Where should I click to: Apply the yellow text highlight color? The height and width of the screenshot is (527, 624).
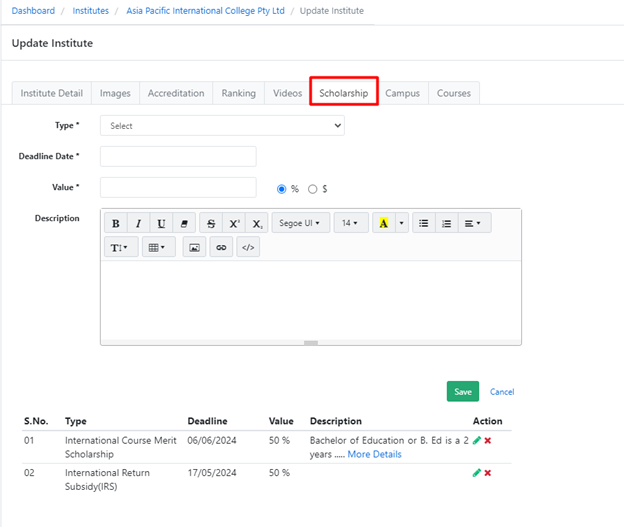click(x=384, y=224)
